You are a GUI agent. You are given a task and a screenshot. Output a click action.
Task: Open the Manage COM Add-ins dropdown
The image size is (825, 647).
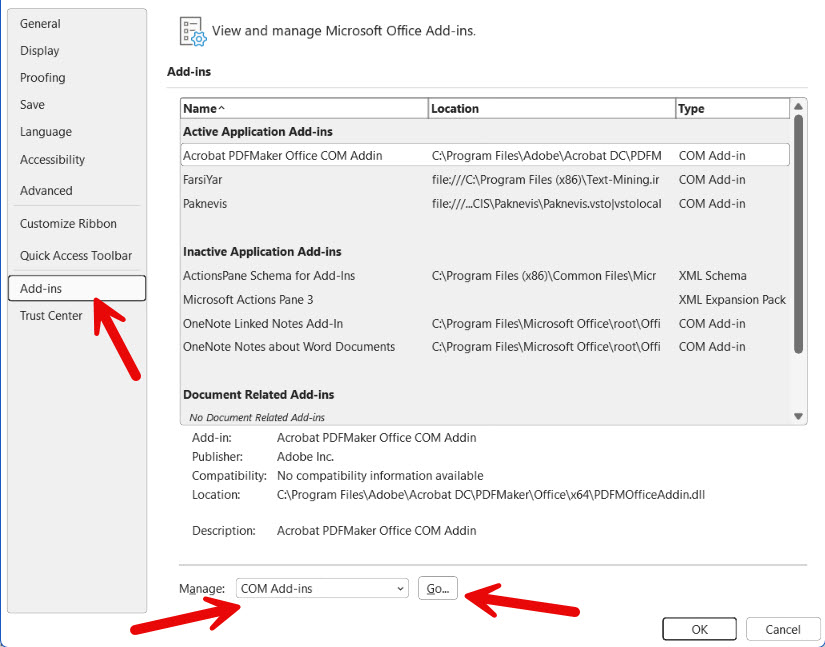(x=322, y=589)
